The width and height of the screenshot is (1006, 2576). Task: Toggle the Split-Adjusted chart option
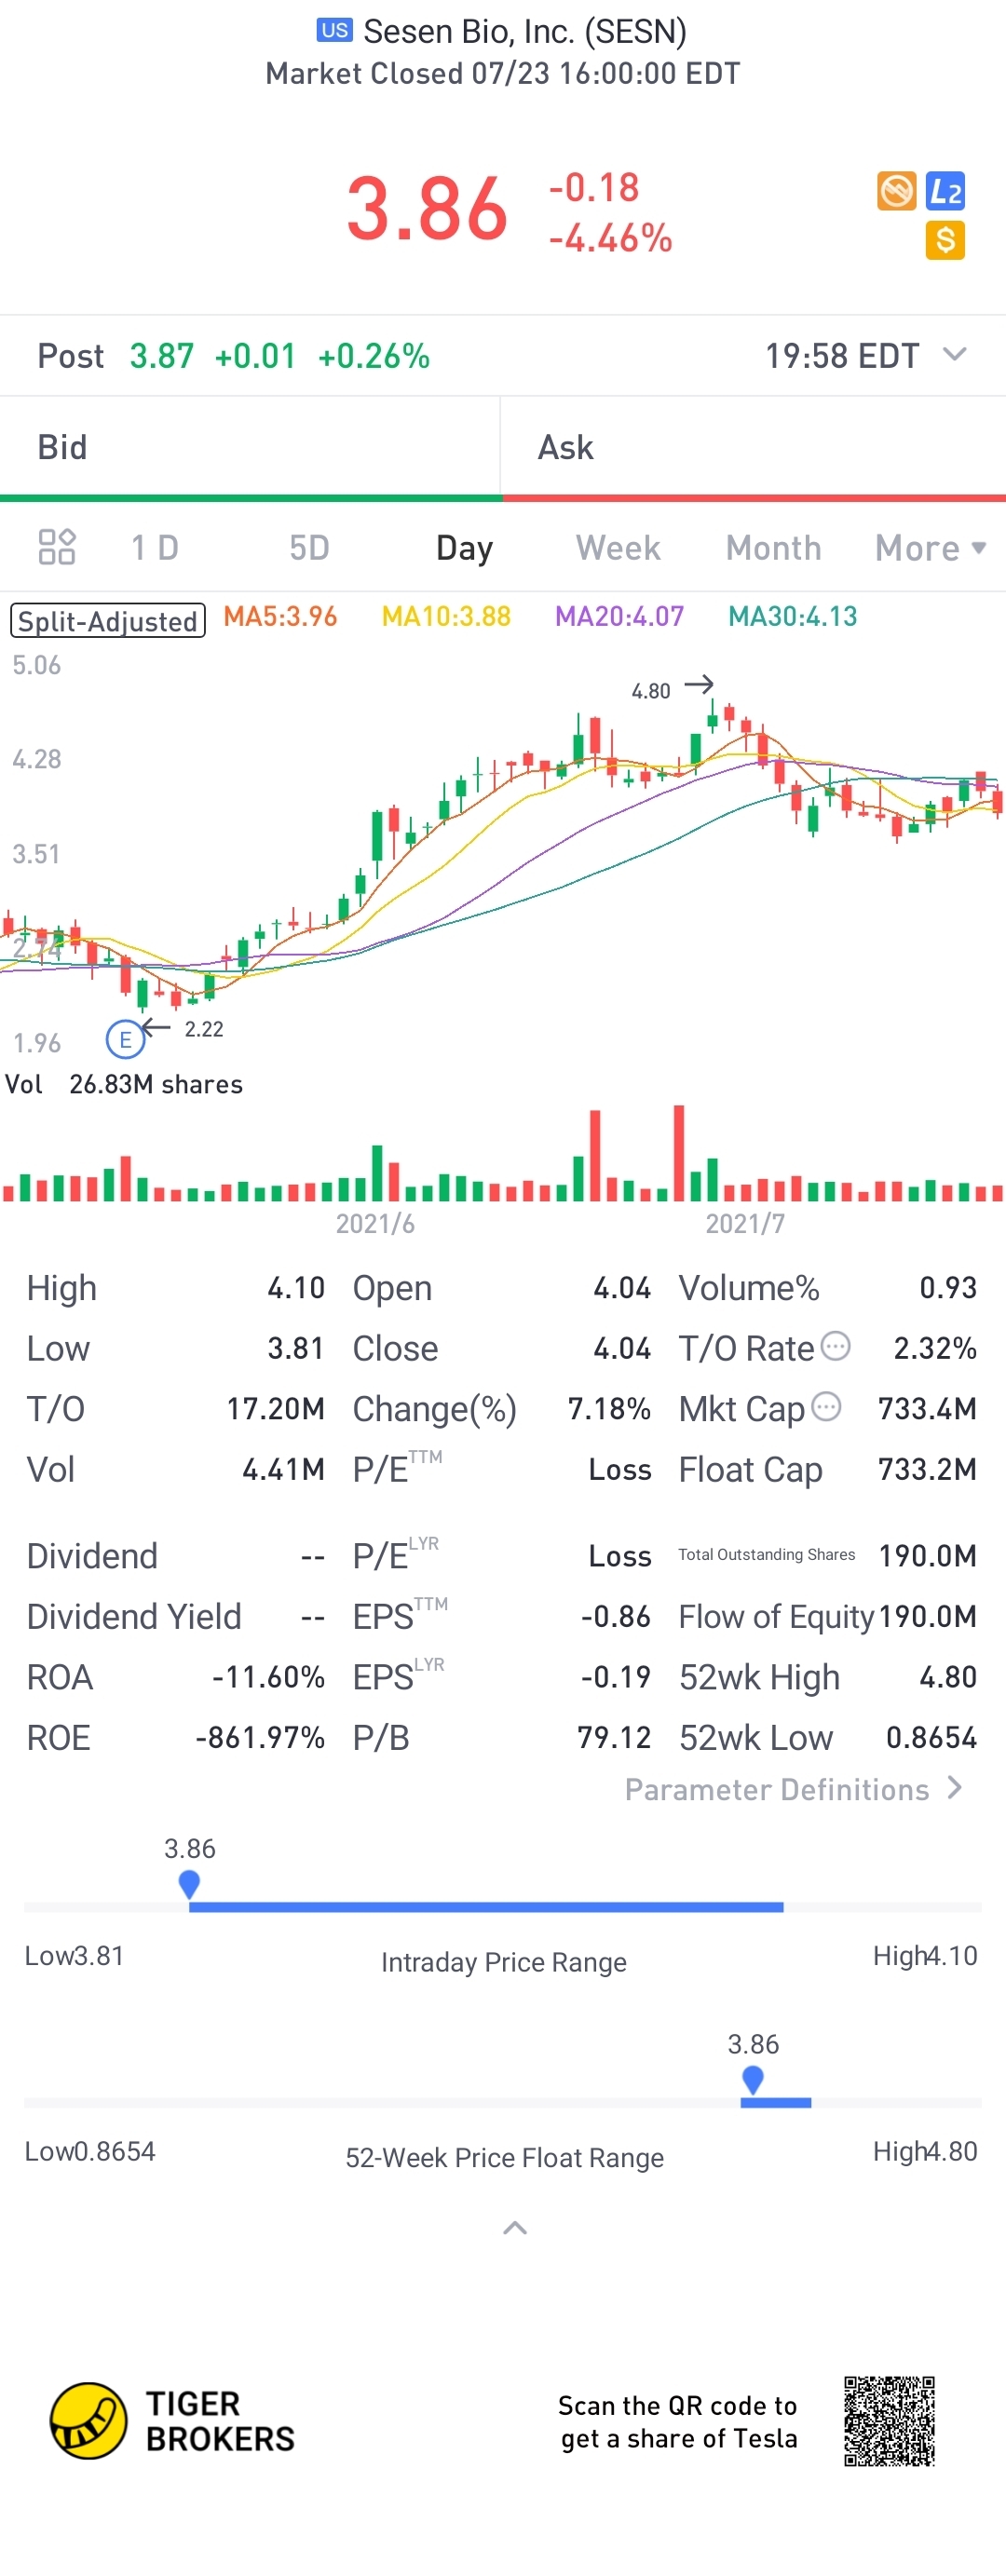[x=108, y=621]
